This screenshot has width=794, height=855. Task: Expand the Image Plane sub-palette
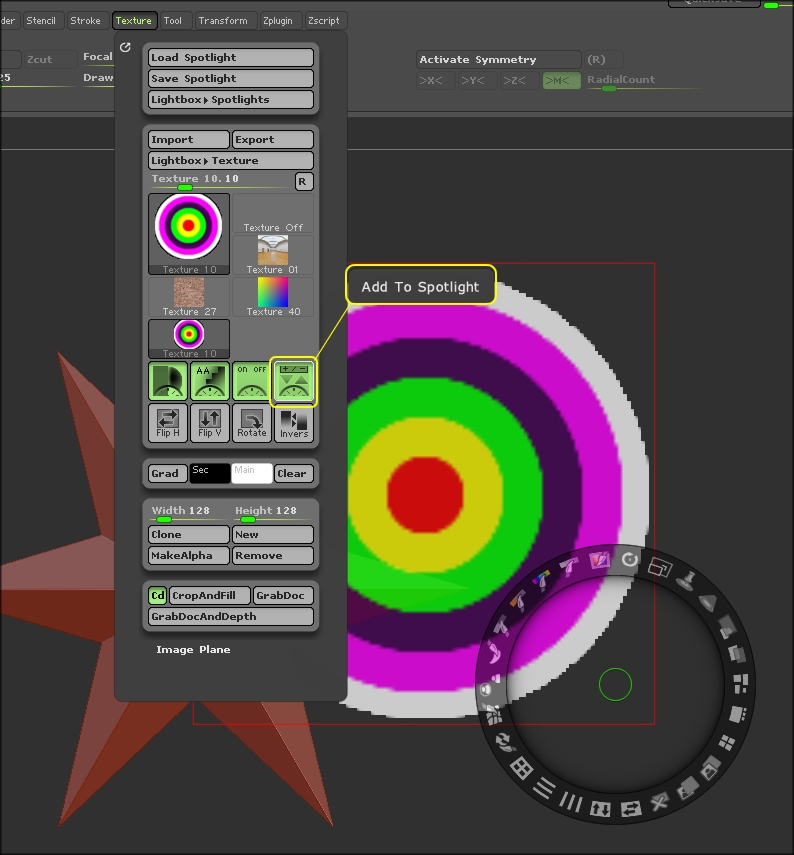pyautogui.click(x=193, y=649)
